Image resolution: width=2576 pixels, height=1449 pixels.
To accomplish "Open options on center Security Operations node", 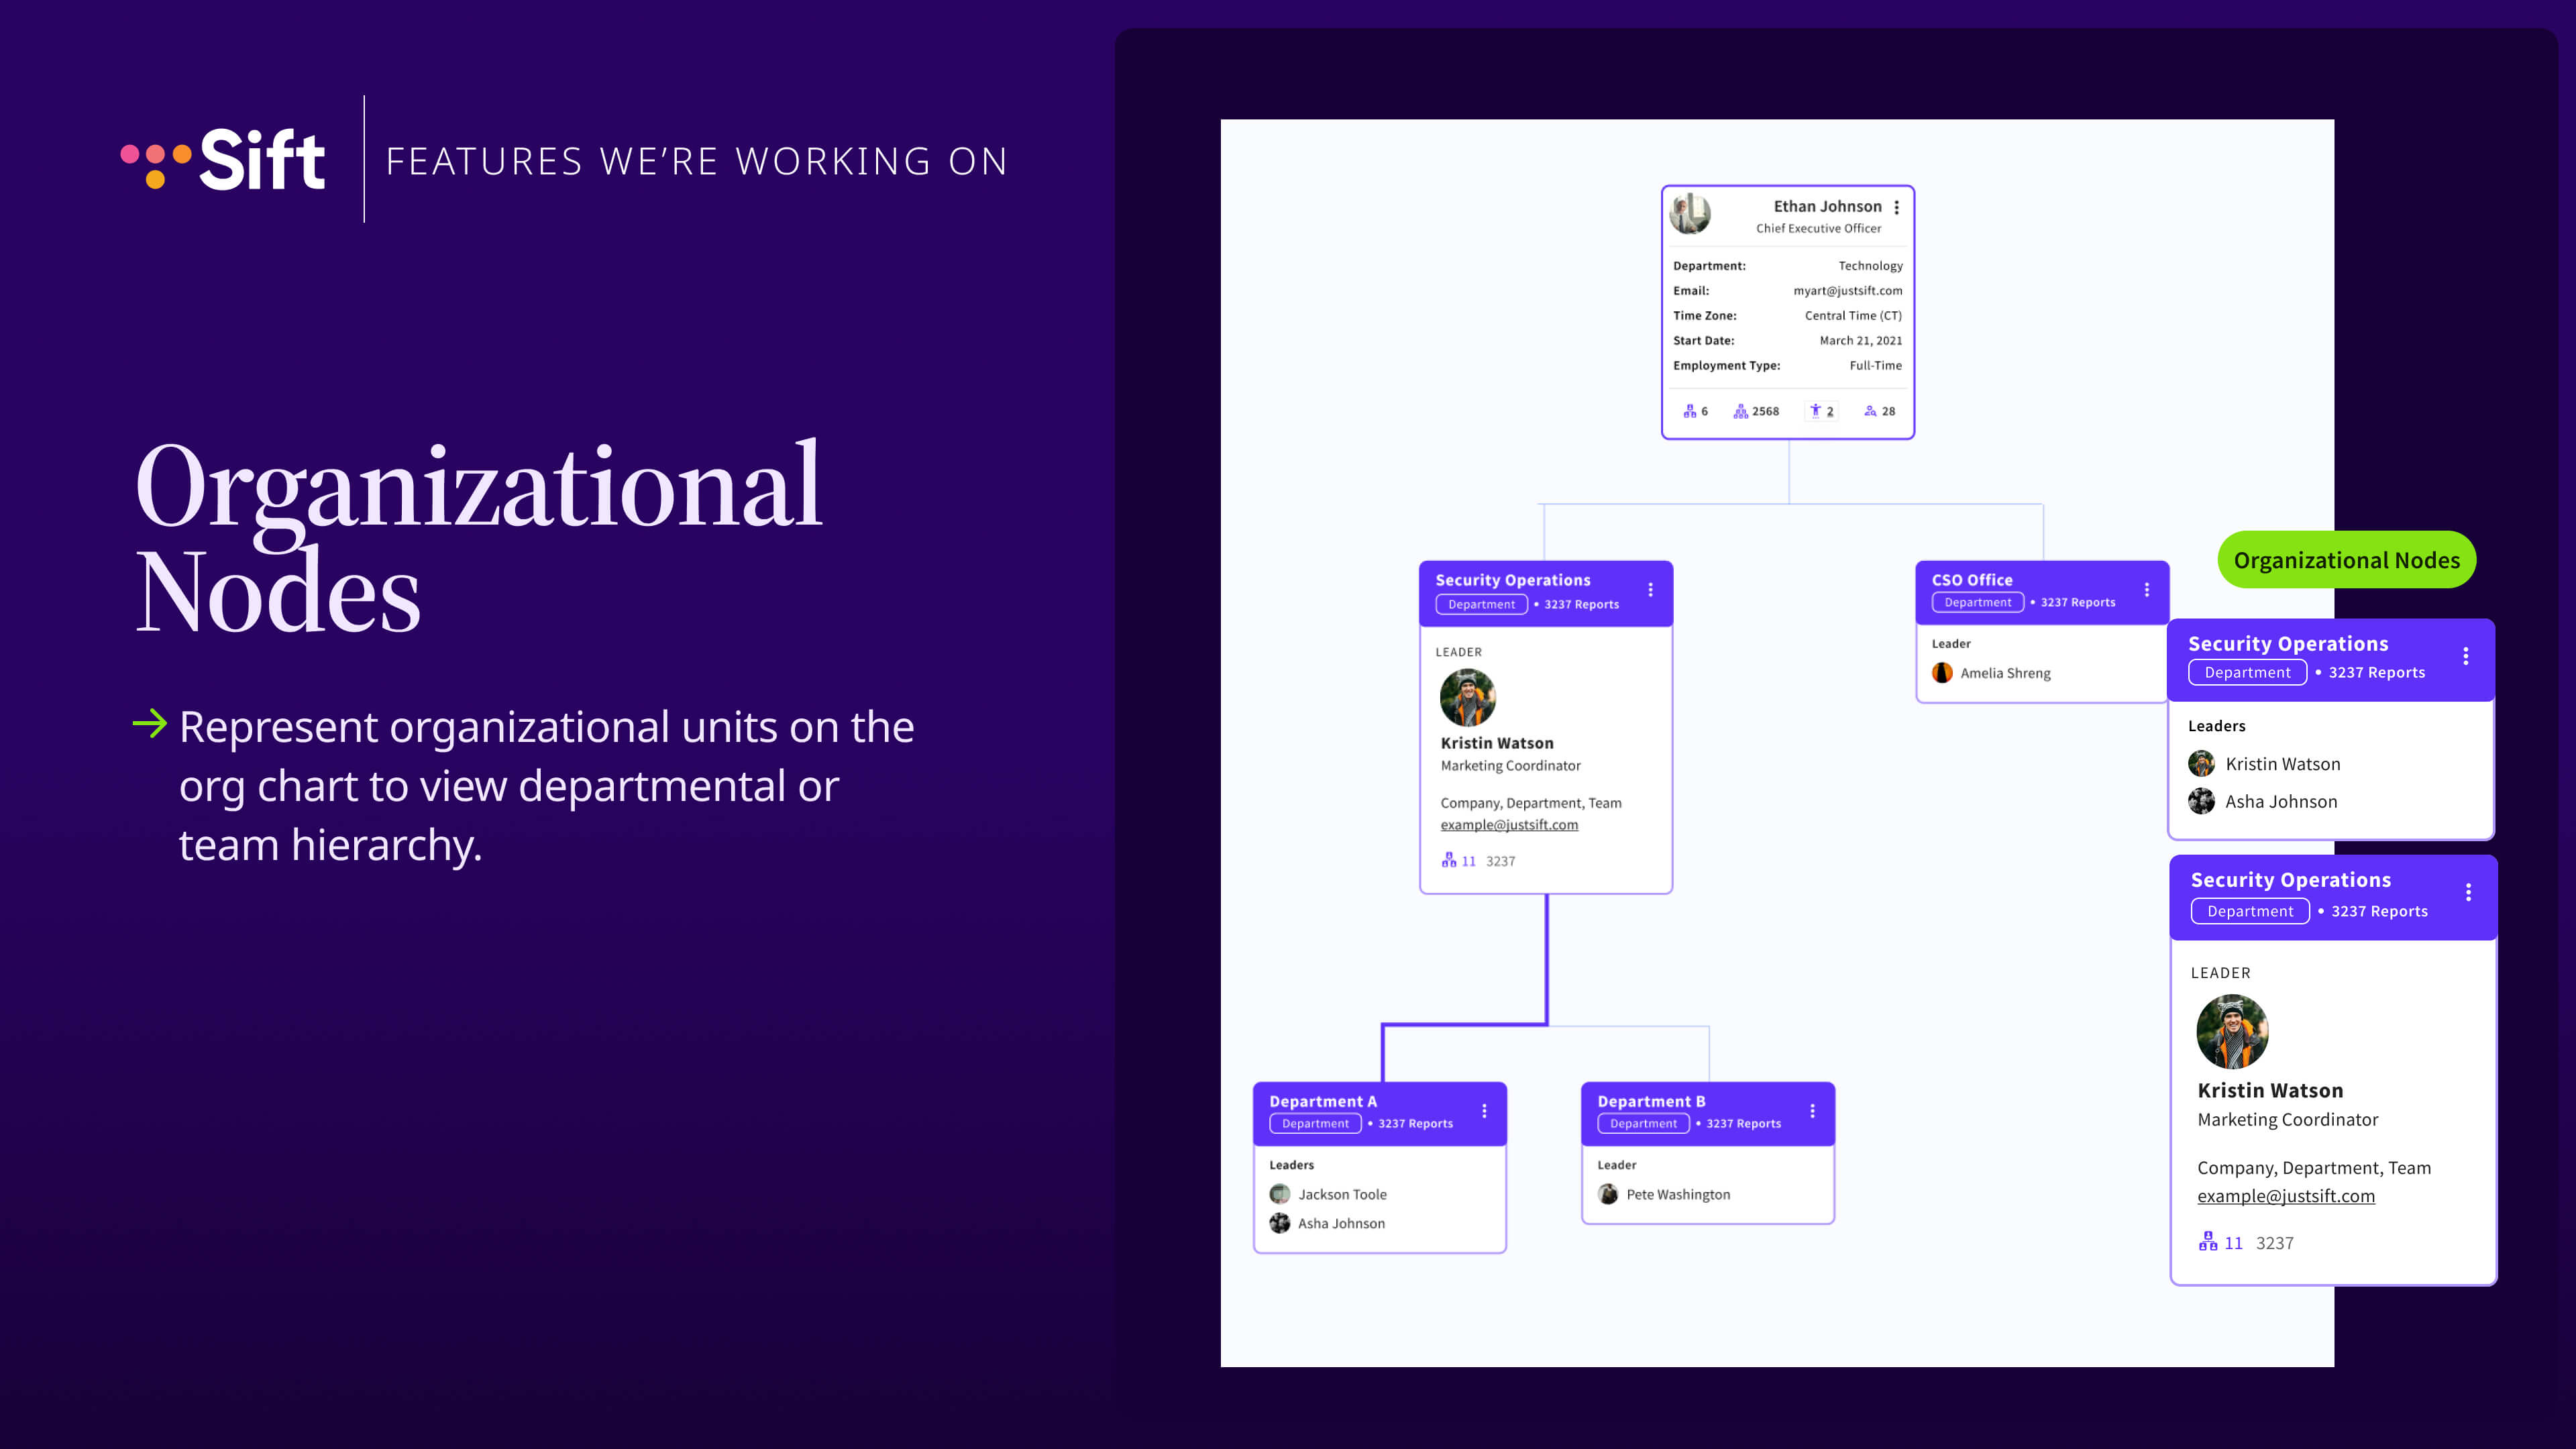I will click(1650, 590).
